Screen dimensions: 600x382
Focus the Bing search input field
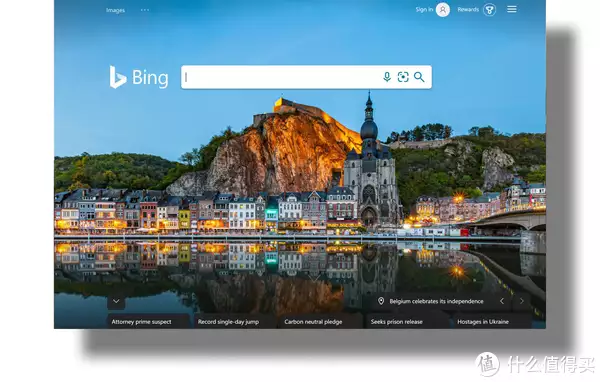(x=281, y=77)
